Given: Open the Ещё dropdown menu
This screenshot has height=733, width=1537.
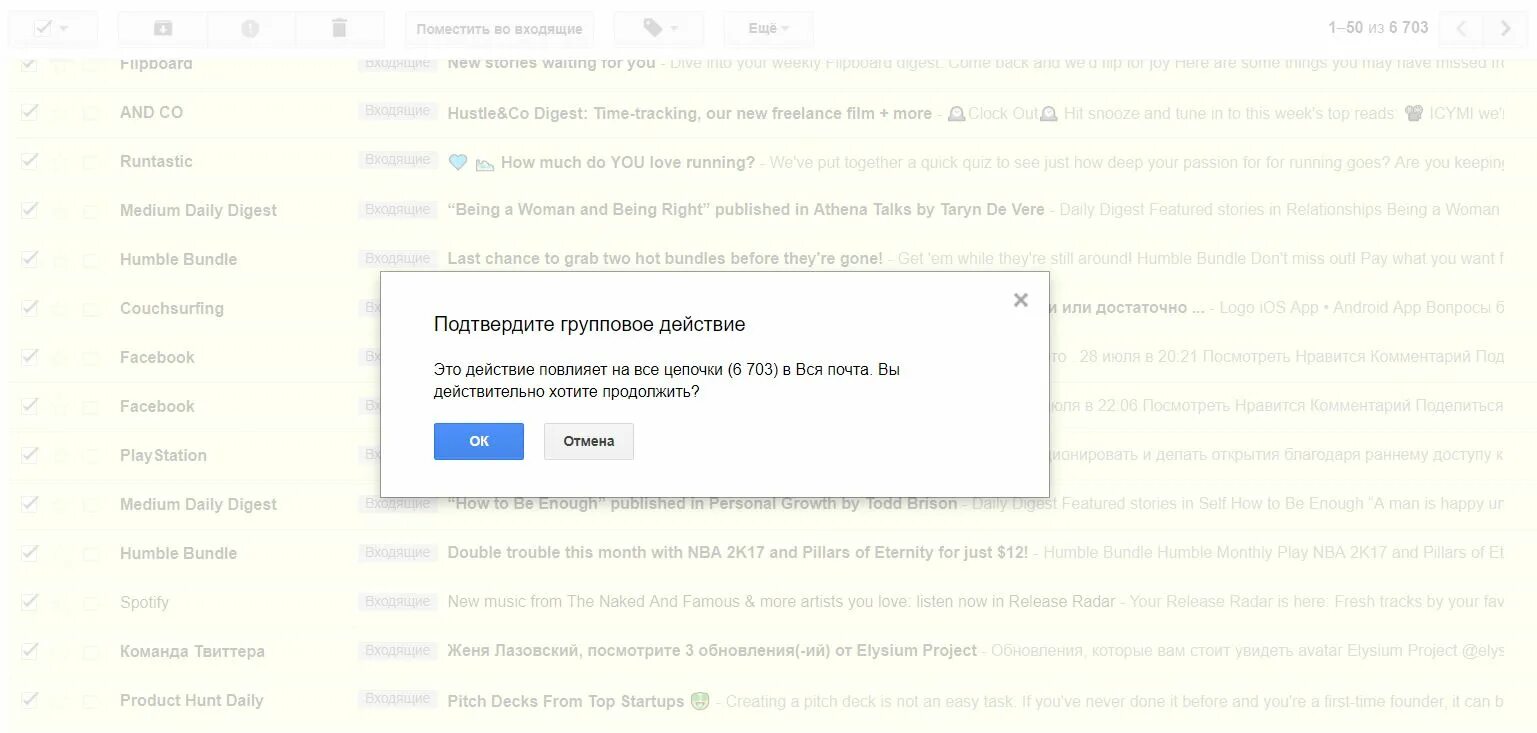Looking at the screenshot, I should tap(768, 29).
